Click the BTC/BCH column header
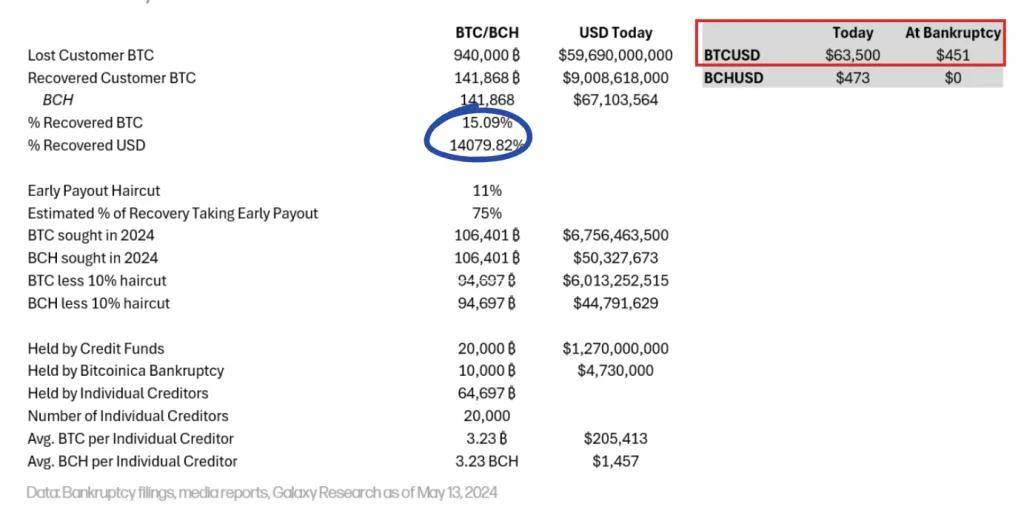 tap(487, 32)
